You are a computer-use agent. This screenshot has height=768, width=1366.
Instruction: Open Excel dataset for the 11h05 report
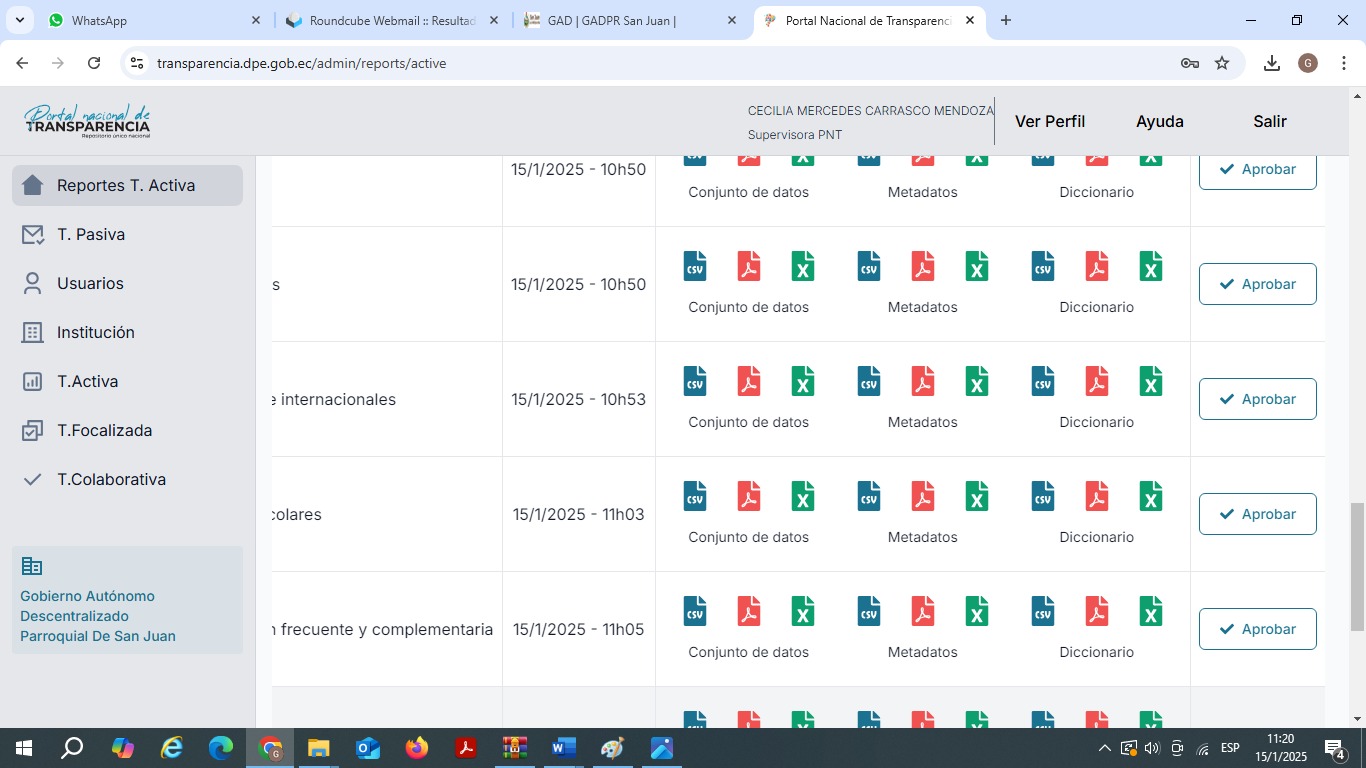(802, 611)
